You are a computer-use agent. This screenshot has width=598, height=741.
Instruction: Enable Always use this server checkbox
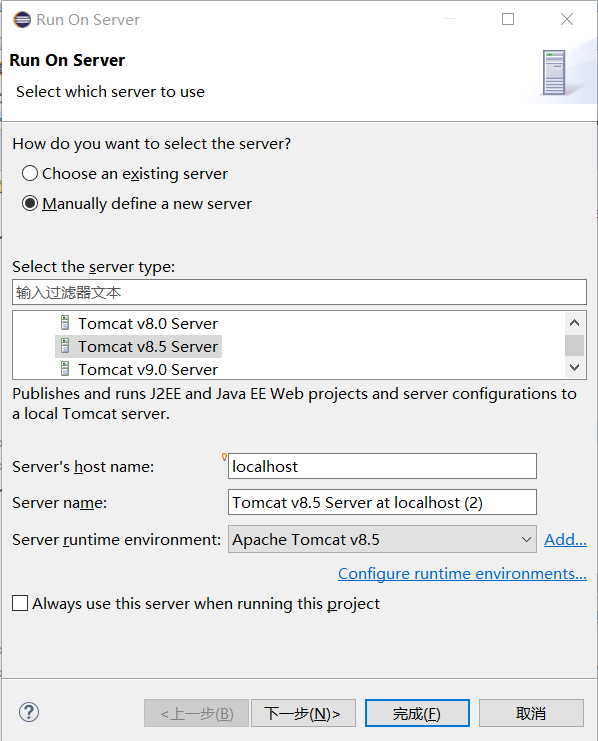[x=20, y=603]
